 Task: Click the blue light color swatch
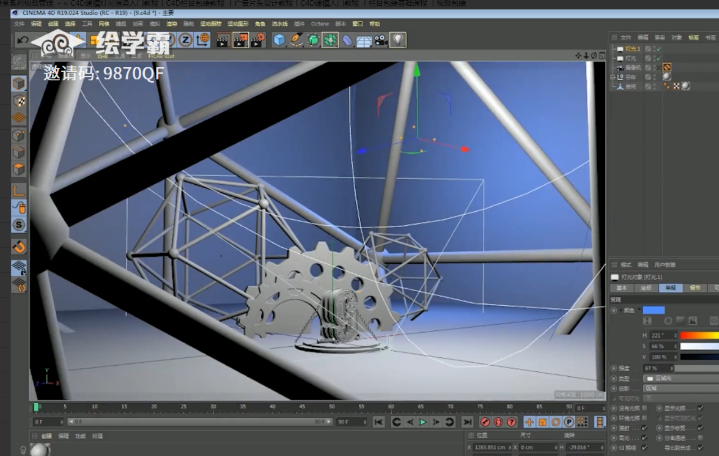tap(653, 311)
